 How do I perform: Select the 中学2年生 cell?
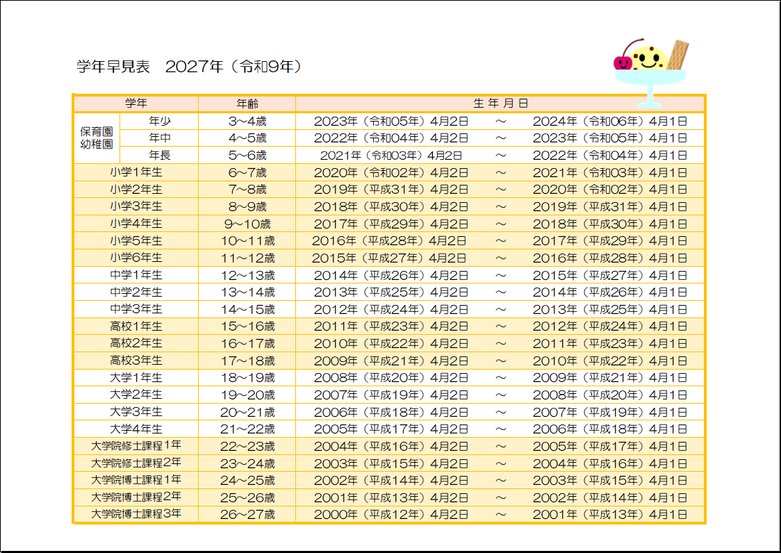point(136,292)
